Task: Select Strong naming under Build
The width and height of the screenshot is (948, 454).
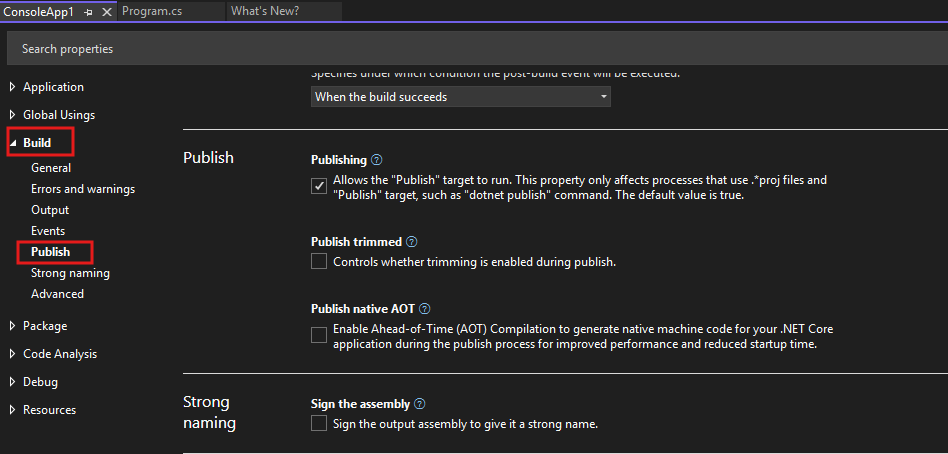Action: click(70, 273)
